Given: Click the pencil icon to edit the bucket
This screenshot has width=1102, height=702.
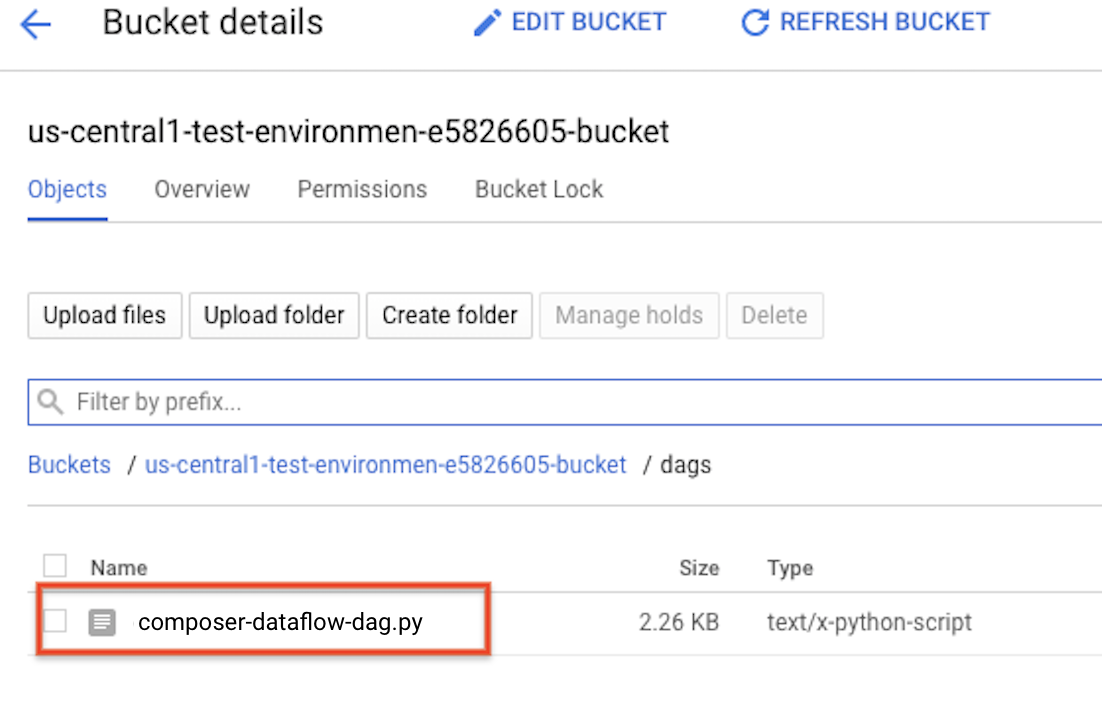Looking at the screenshot, I should point(486,21).
